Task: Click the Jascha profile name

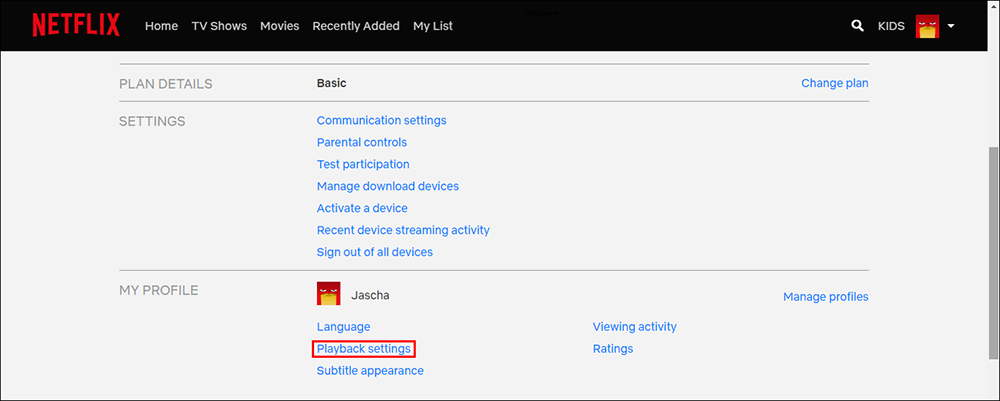Action: (370, 296)
